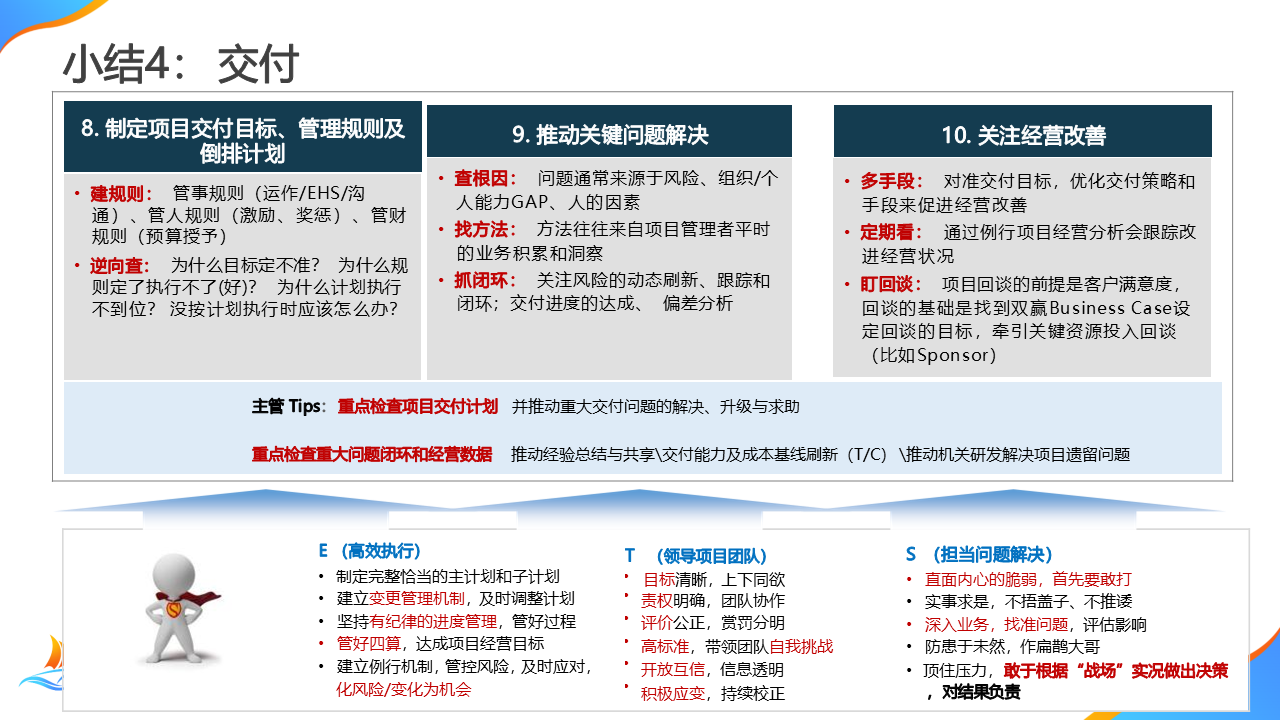Click bullet 制定完整恰当的主计划和子计划
1280x720 pixels.
(448, 576)
